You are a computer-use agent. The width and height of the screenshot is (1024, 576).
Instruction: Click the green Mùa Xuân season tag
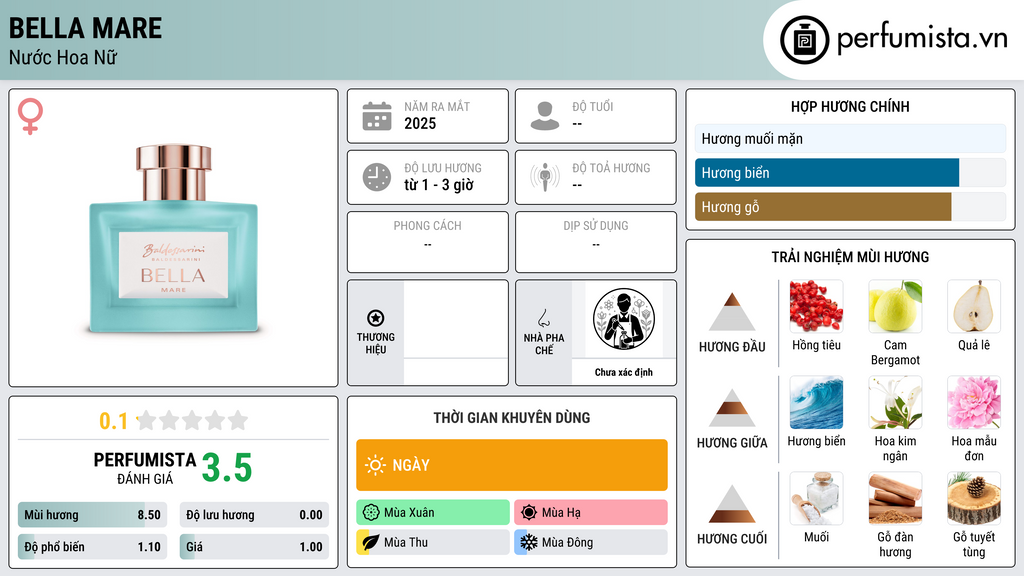tap(433, 513)
